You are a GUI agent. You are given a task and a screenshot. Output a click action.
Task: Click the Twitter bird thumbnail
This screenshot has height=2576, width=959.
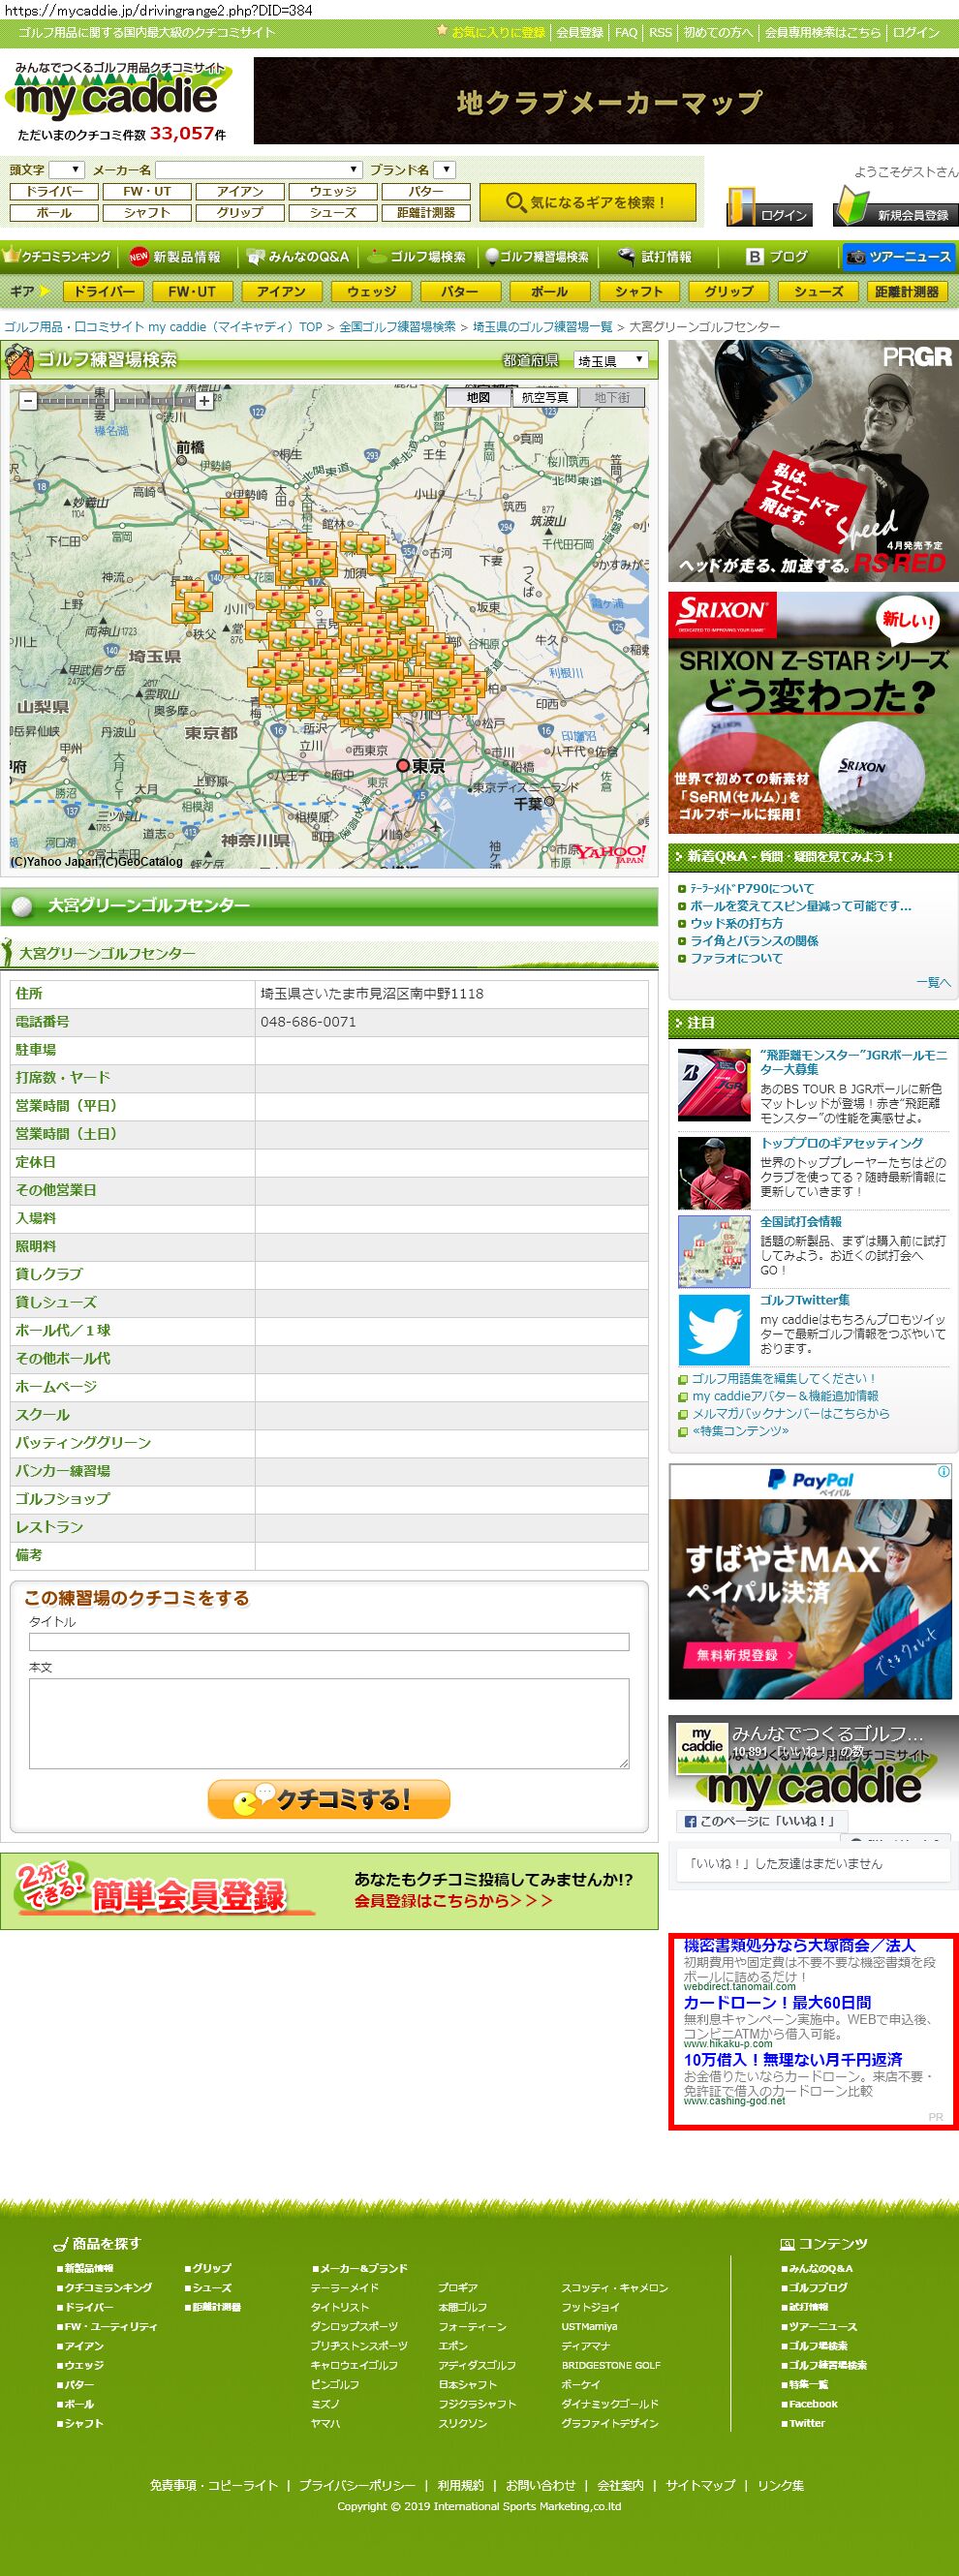(x=714, y=1329)
